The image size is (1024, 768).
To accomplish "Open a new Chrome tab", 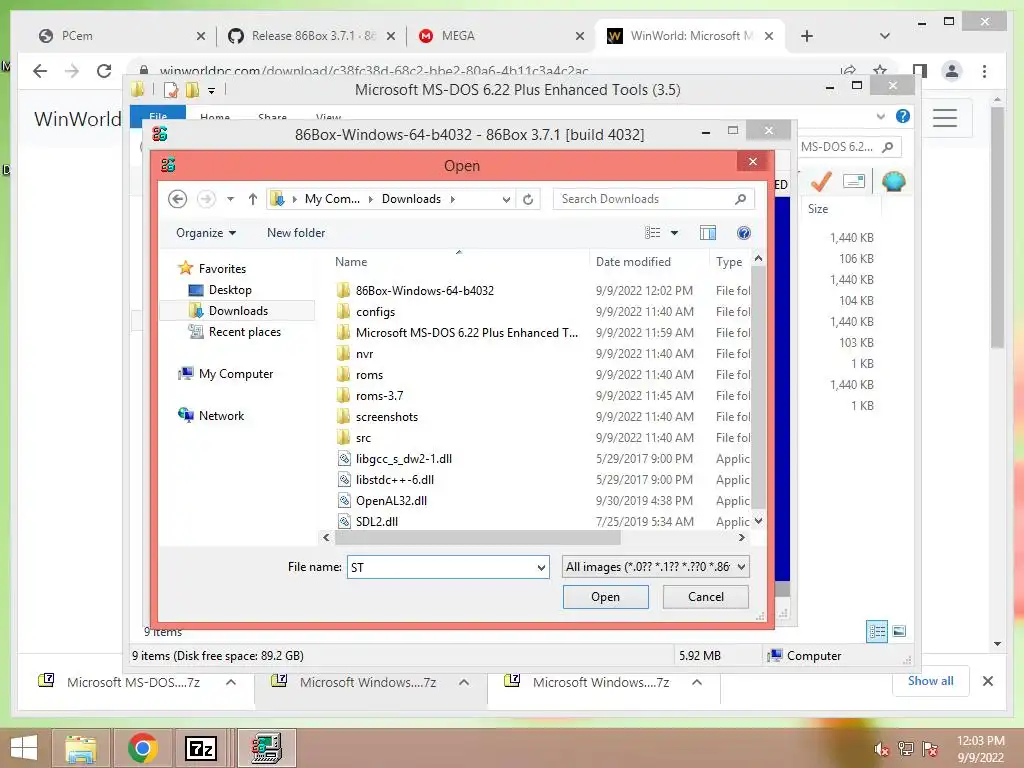I will (807, 36).
